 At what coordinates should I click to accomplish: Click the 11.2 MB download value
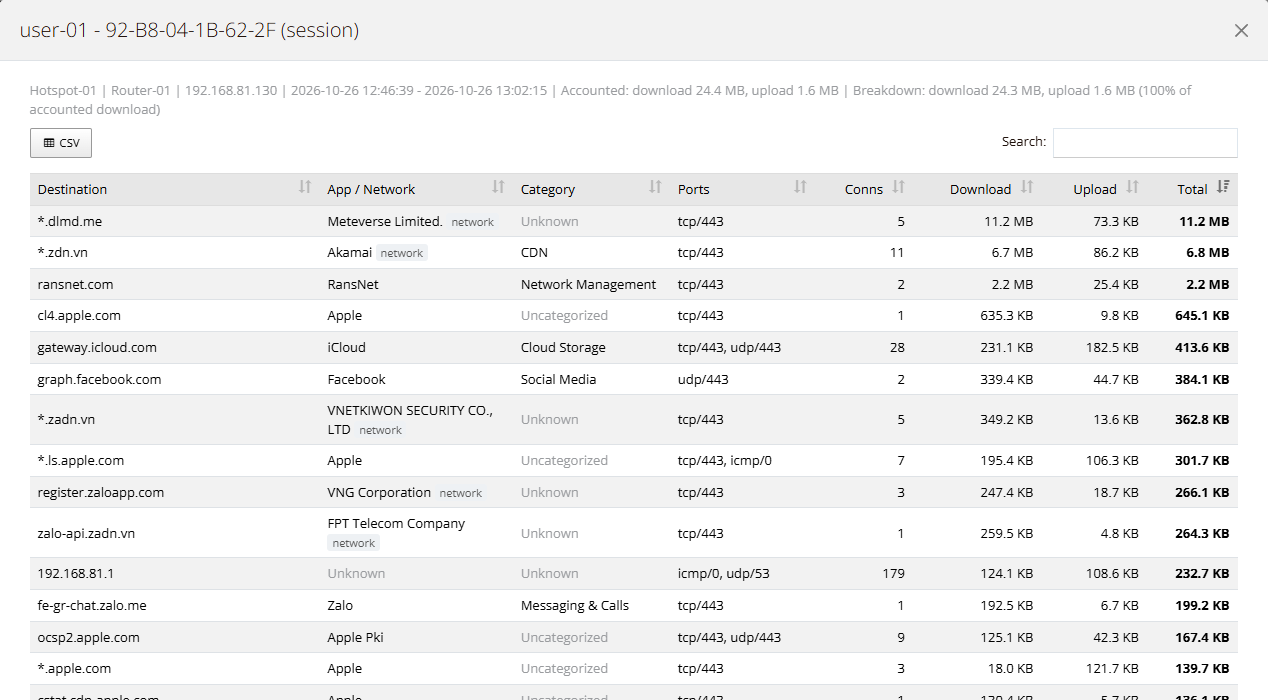(x=1008, y=221)
